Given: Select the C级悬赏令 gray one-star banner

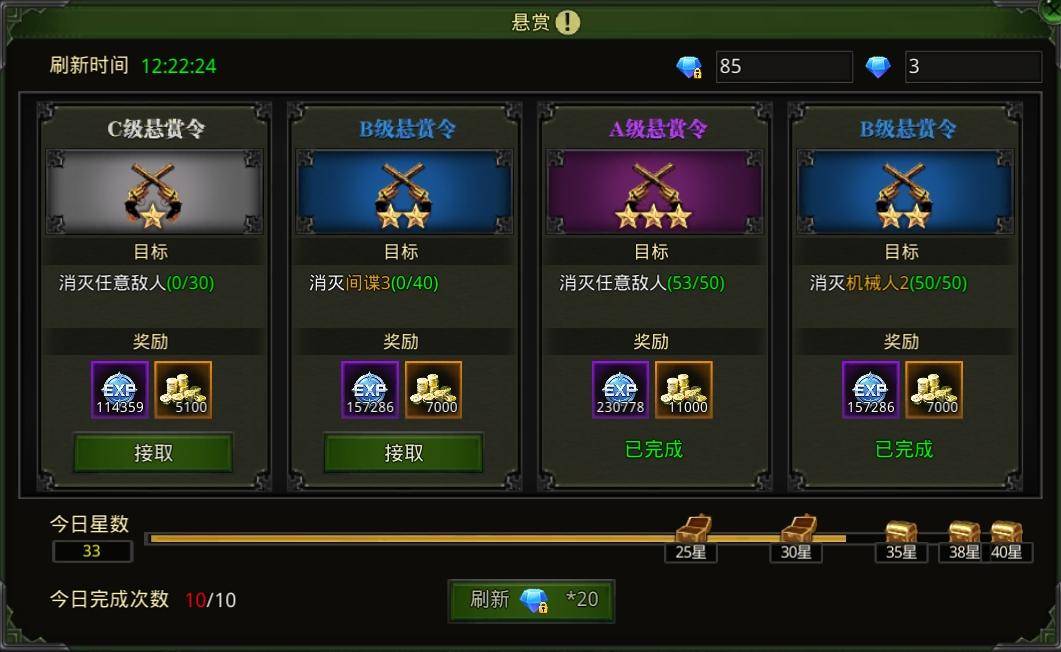Looking at the screenshot, I should [154, 192].
